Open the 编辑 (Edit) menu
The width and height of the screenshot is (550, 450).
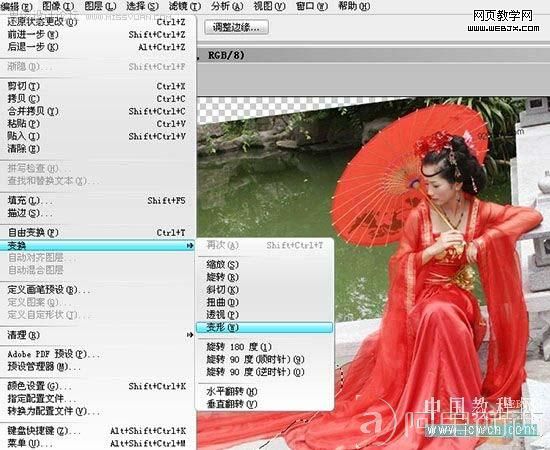point(16,6)
